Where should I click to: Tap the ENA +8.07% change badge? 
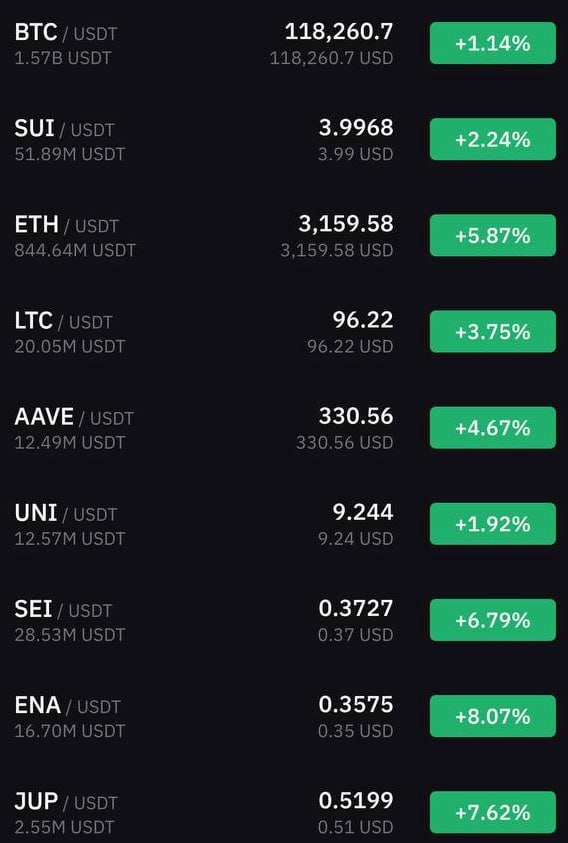(493, 717)
